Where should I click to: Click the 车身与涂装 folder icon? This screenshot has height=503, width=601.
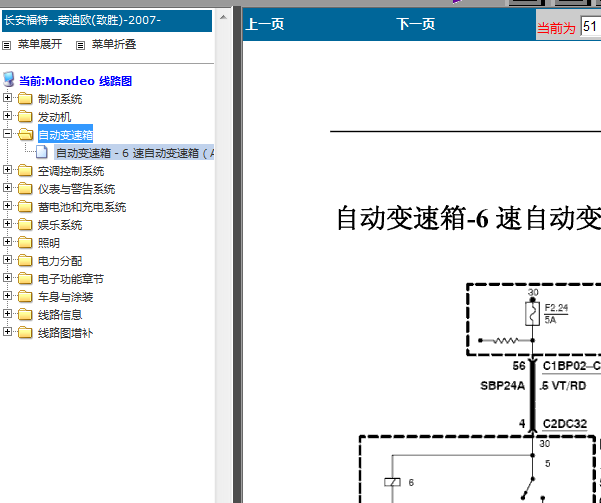tap(25, 297)
